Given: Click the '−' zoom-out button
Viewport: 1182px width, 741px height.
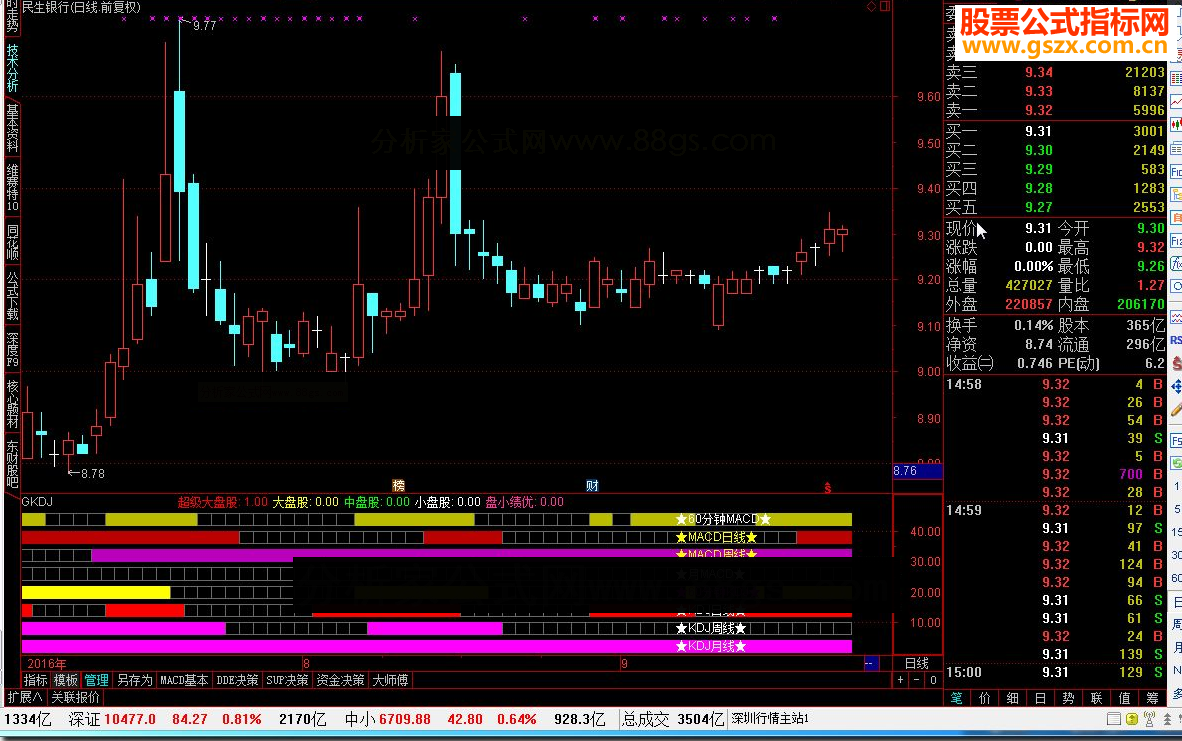Looking at the screenshot, I should (917, 680).
